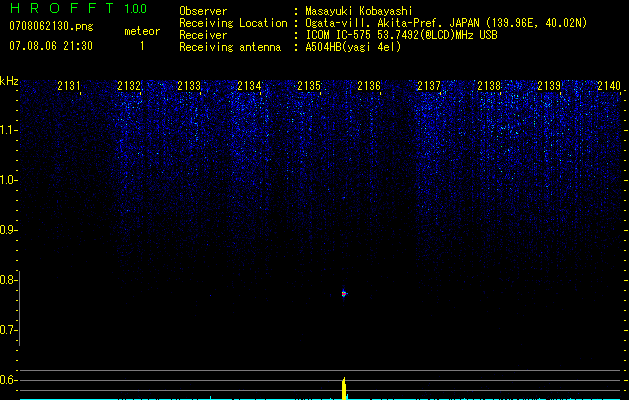Viewport: 629px width, 400px height.
Task: Click the A504HB(yagi 4el) antenna text
Action: coord(353,47)
